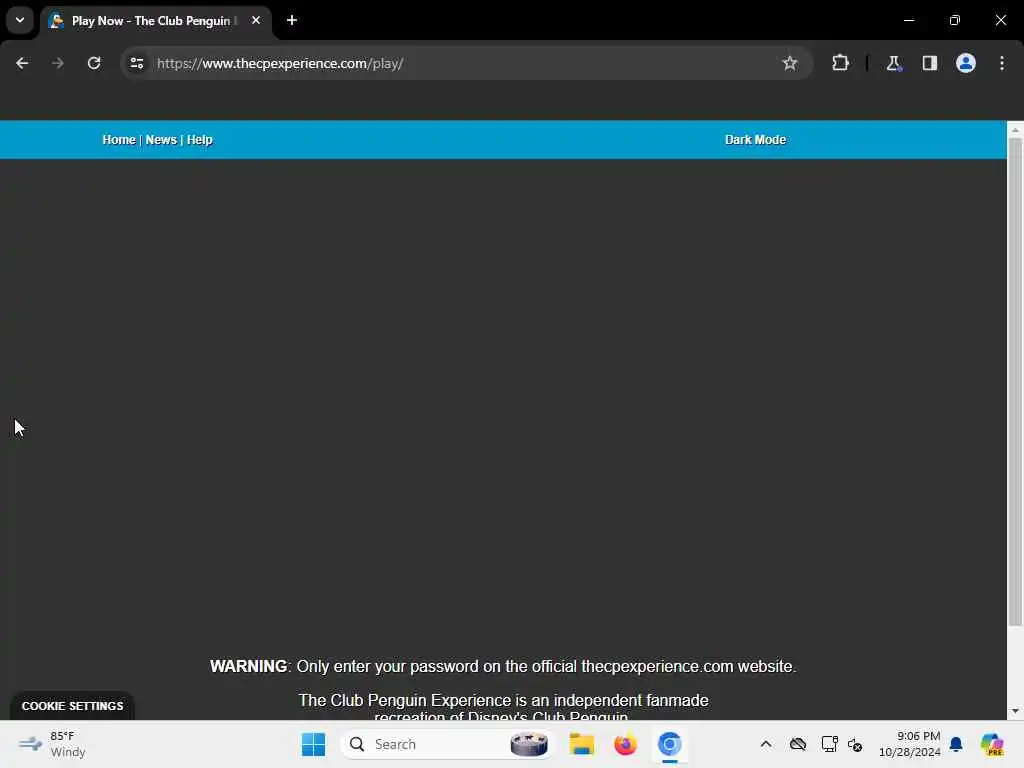
Task: Show hidden system tray icons
Action: [x=766, y=744]
